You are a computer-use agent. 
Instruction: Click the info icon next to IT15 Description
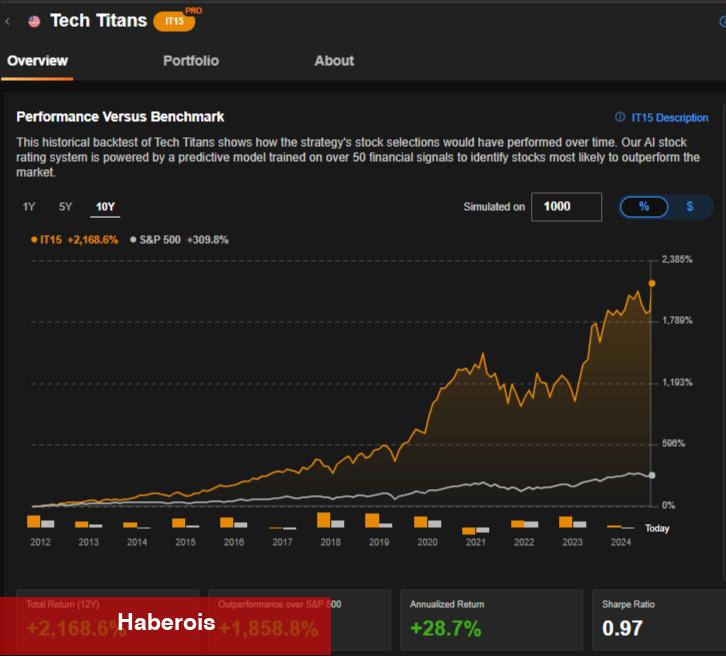click(620, 118)
